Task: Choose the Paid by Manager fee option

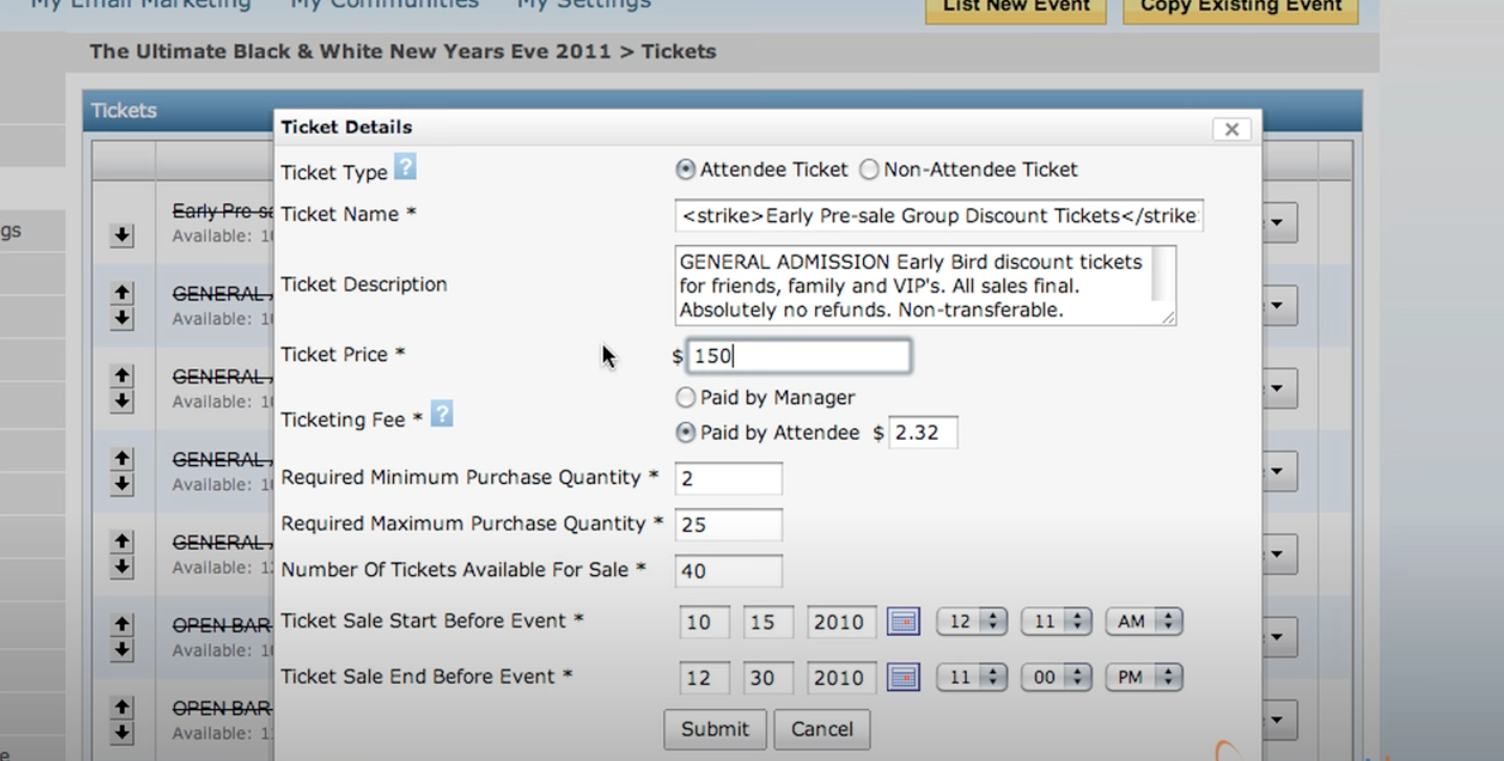Action: pos(685,398)
